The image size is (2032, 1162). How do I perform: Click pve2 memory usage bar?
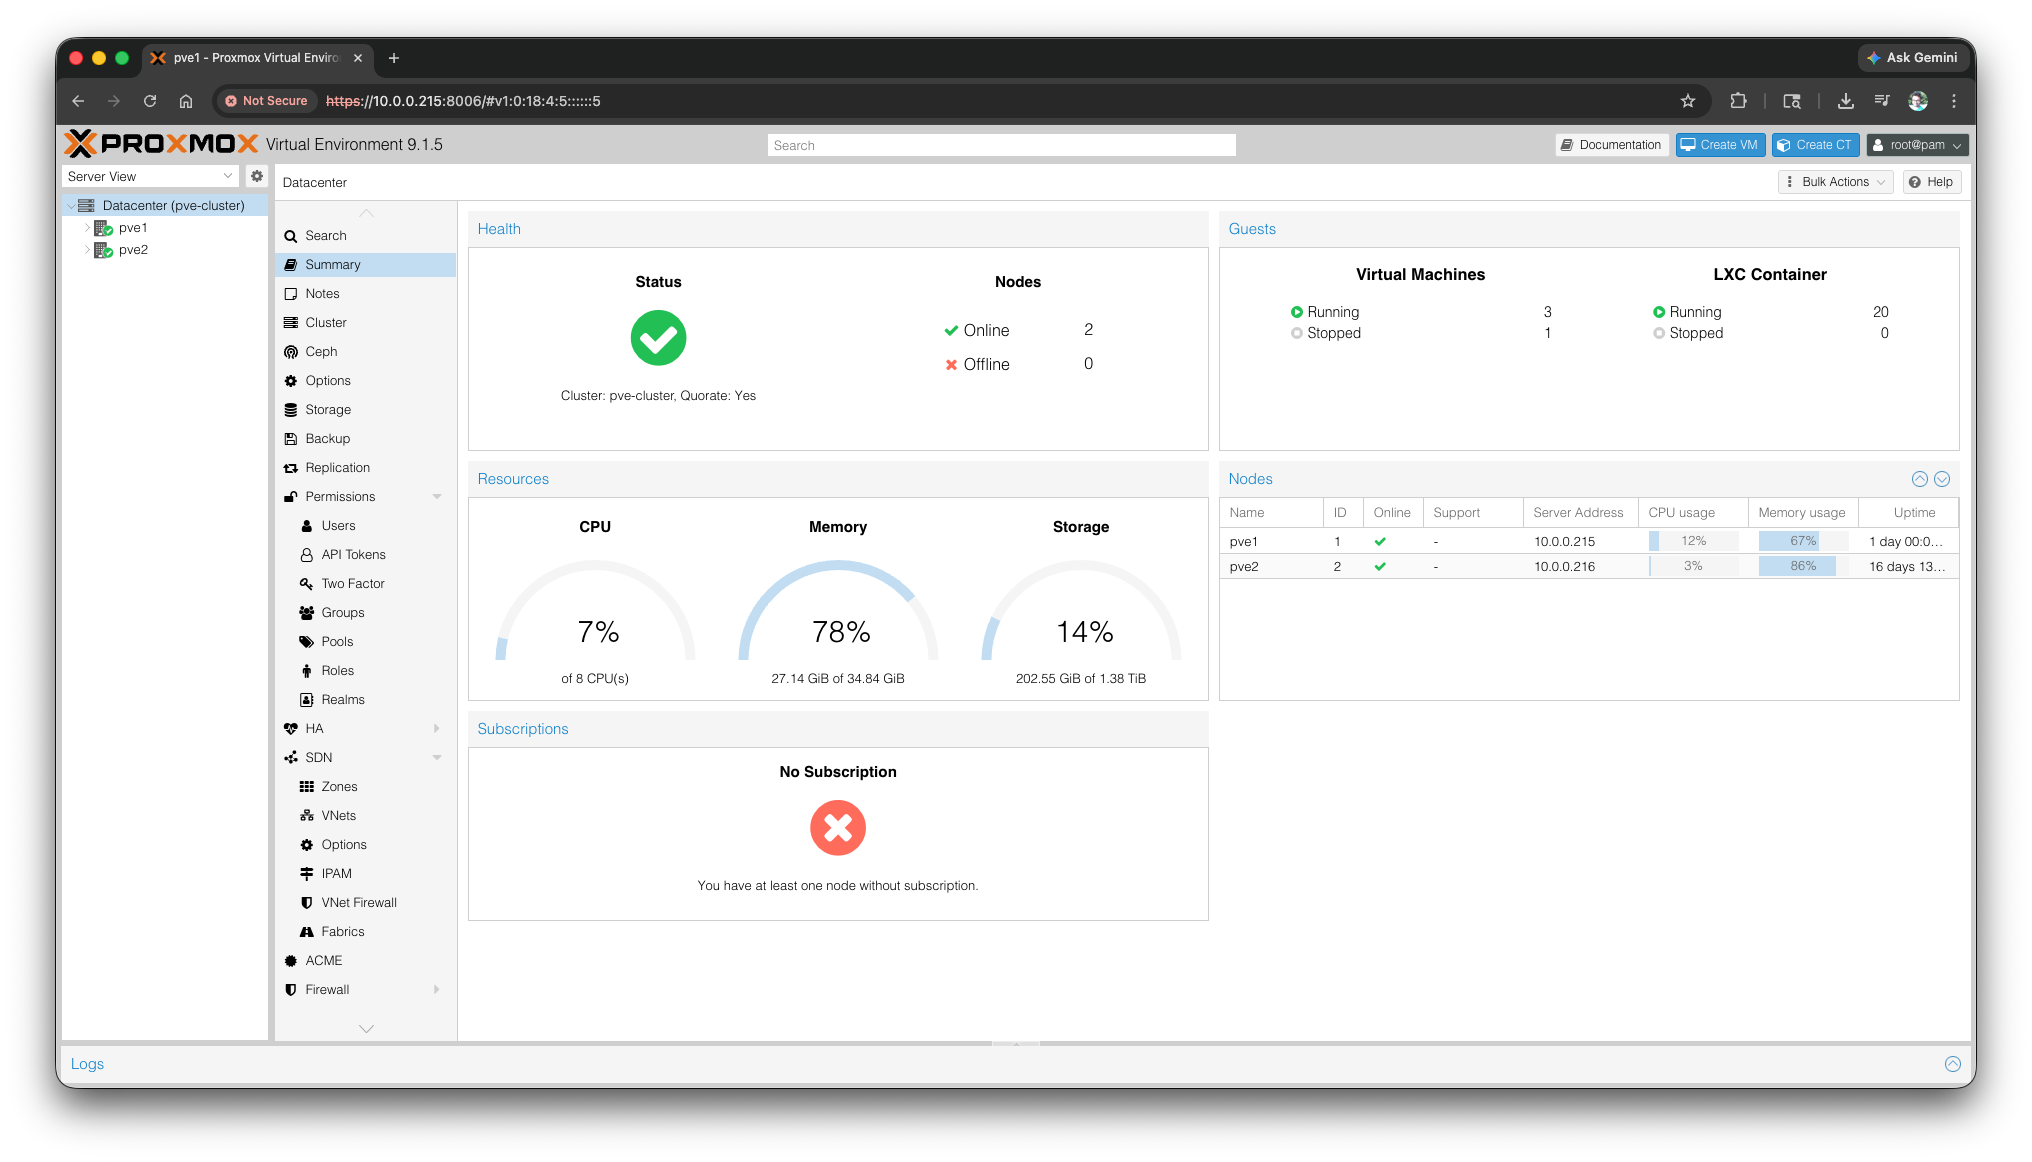(1802, 566)
